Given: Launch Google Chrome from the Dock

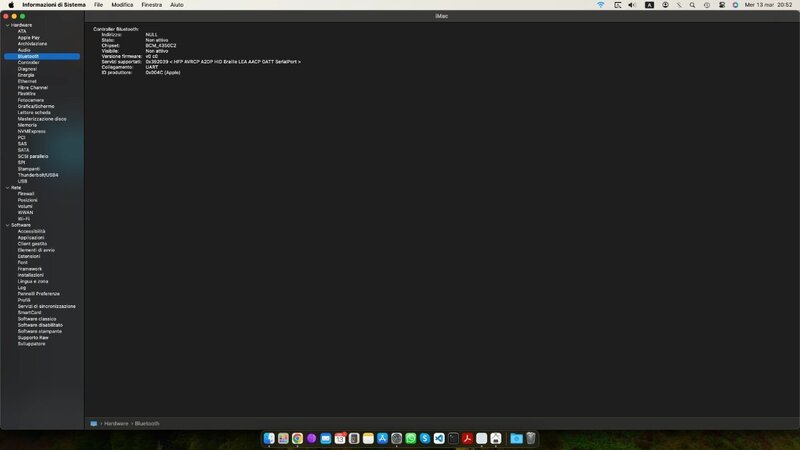Looking at the screenshot, I should pyautogui.click(x=297, y=438).
